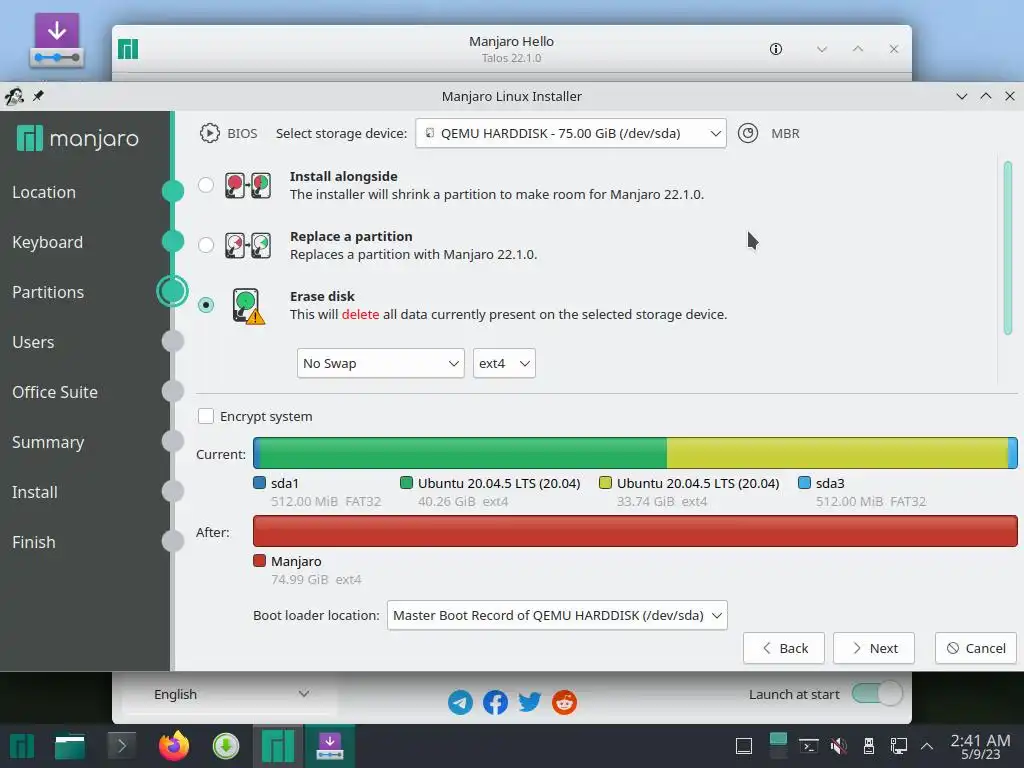Click the Manjaro Hello window logo icon
Viewport: 1024px width, 768px height.
(x=128, y=49)
